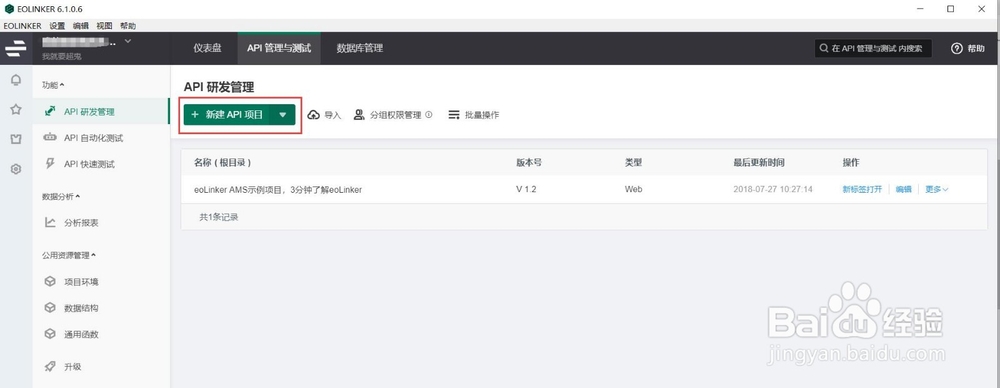Image resolution: width=1000 pixels, height=388 pixels.
Task: Open the 设置 menu
Action: [x=57, y=26]
